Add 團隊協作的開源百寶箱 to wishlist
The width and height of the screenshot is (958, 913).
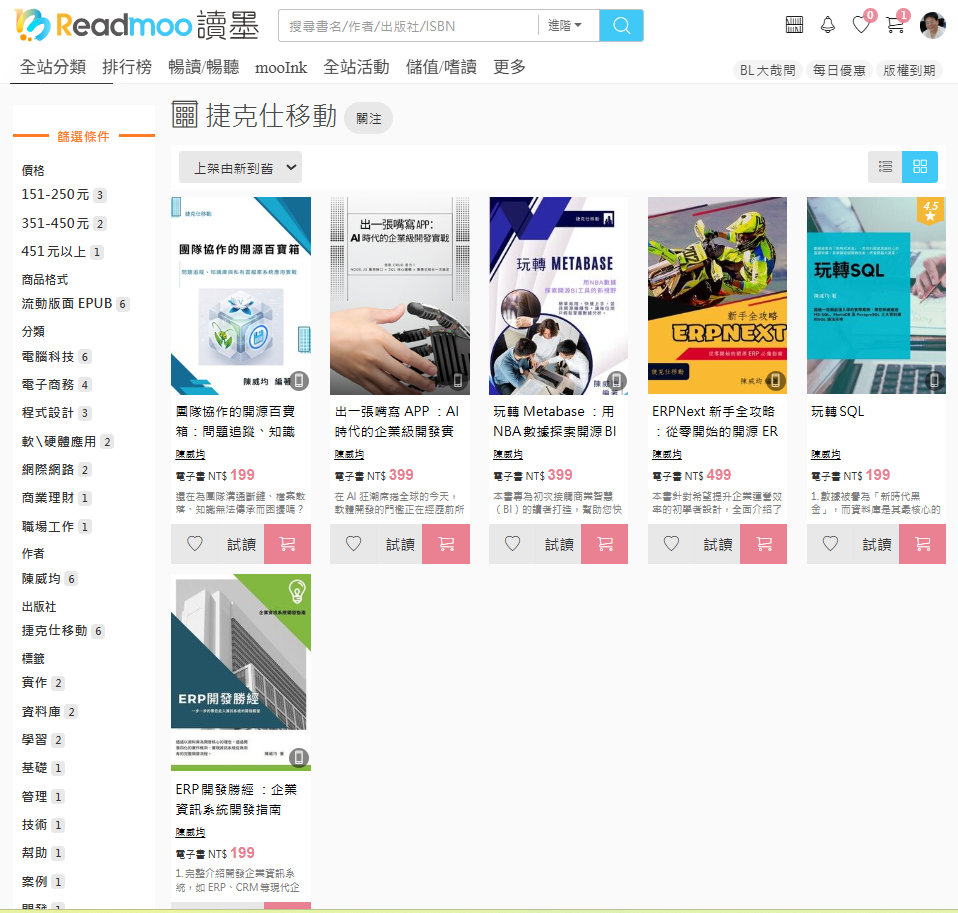194,544
